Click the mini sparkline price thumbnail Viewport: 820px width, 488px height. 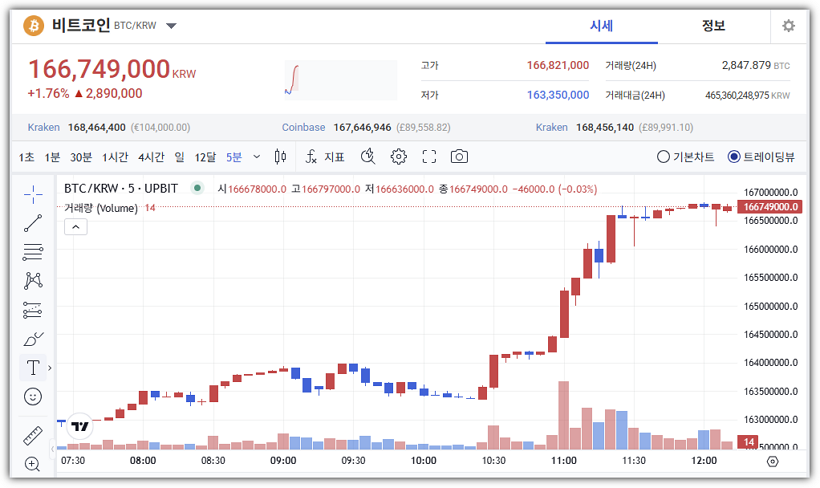tap(340, 80)
